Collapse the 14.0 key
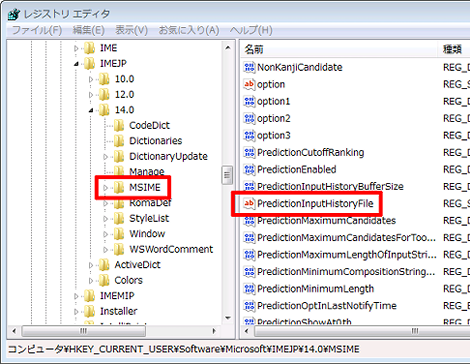 [x=91, y=110]
